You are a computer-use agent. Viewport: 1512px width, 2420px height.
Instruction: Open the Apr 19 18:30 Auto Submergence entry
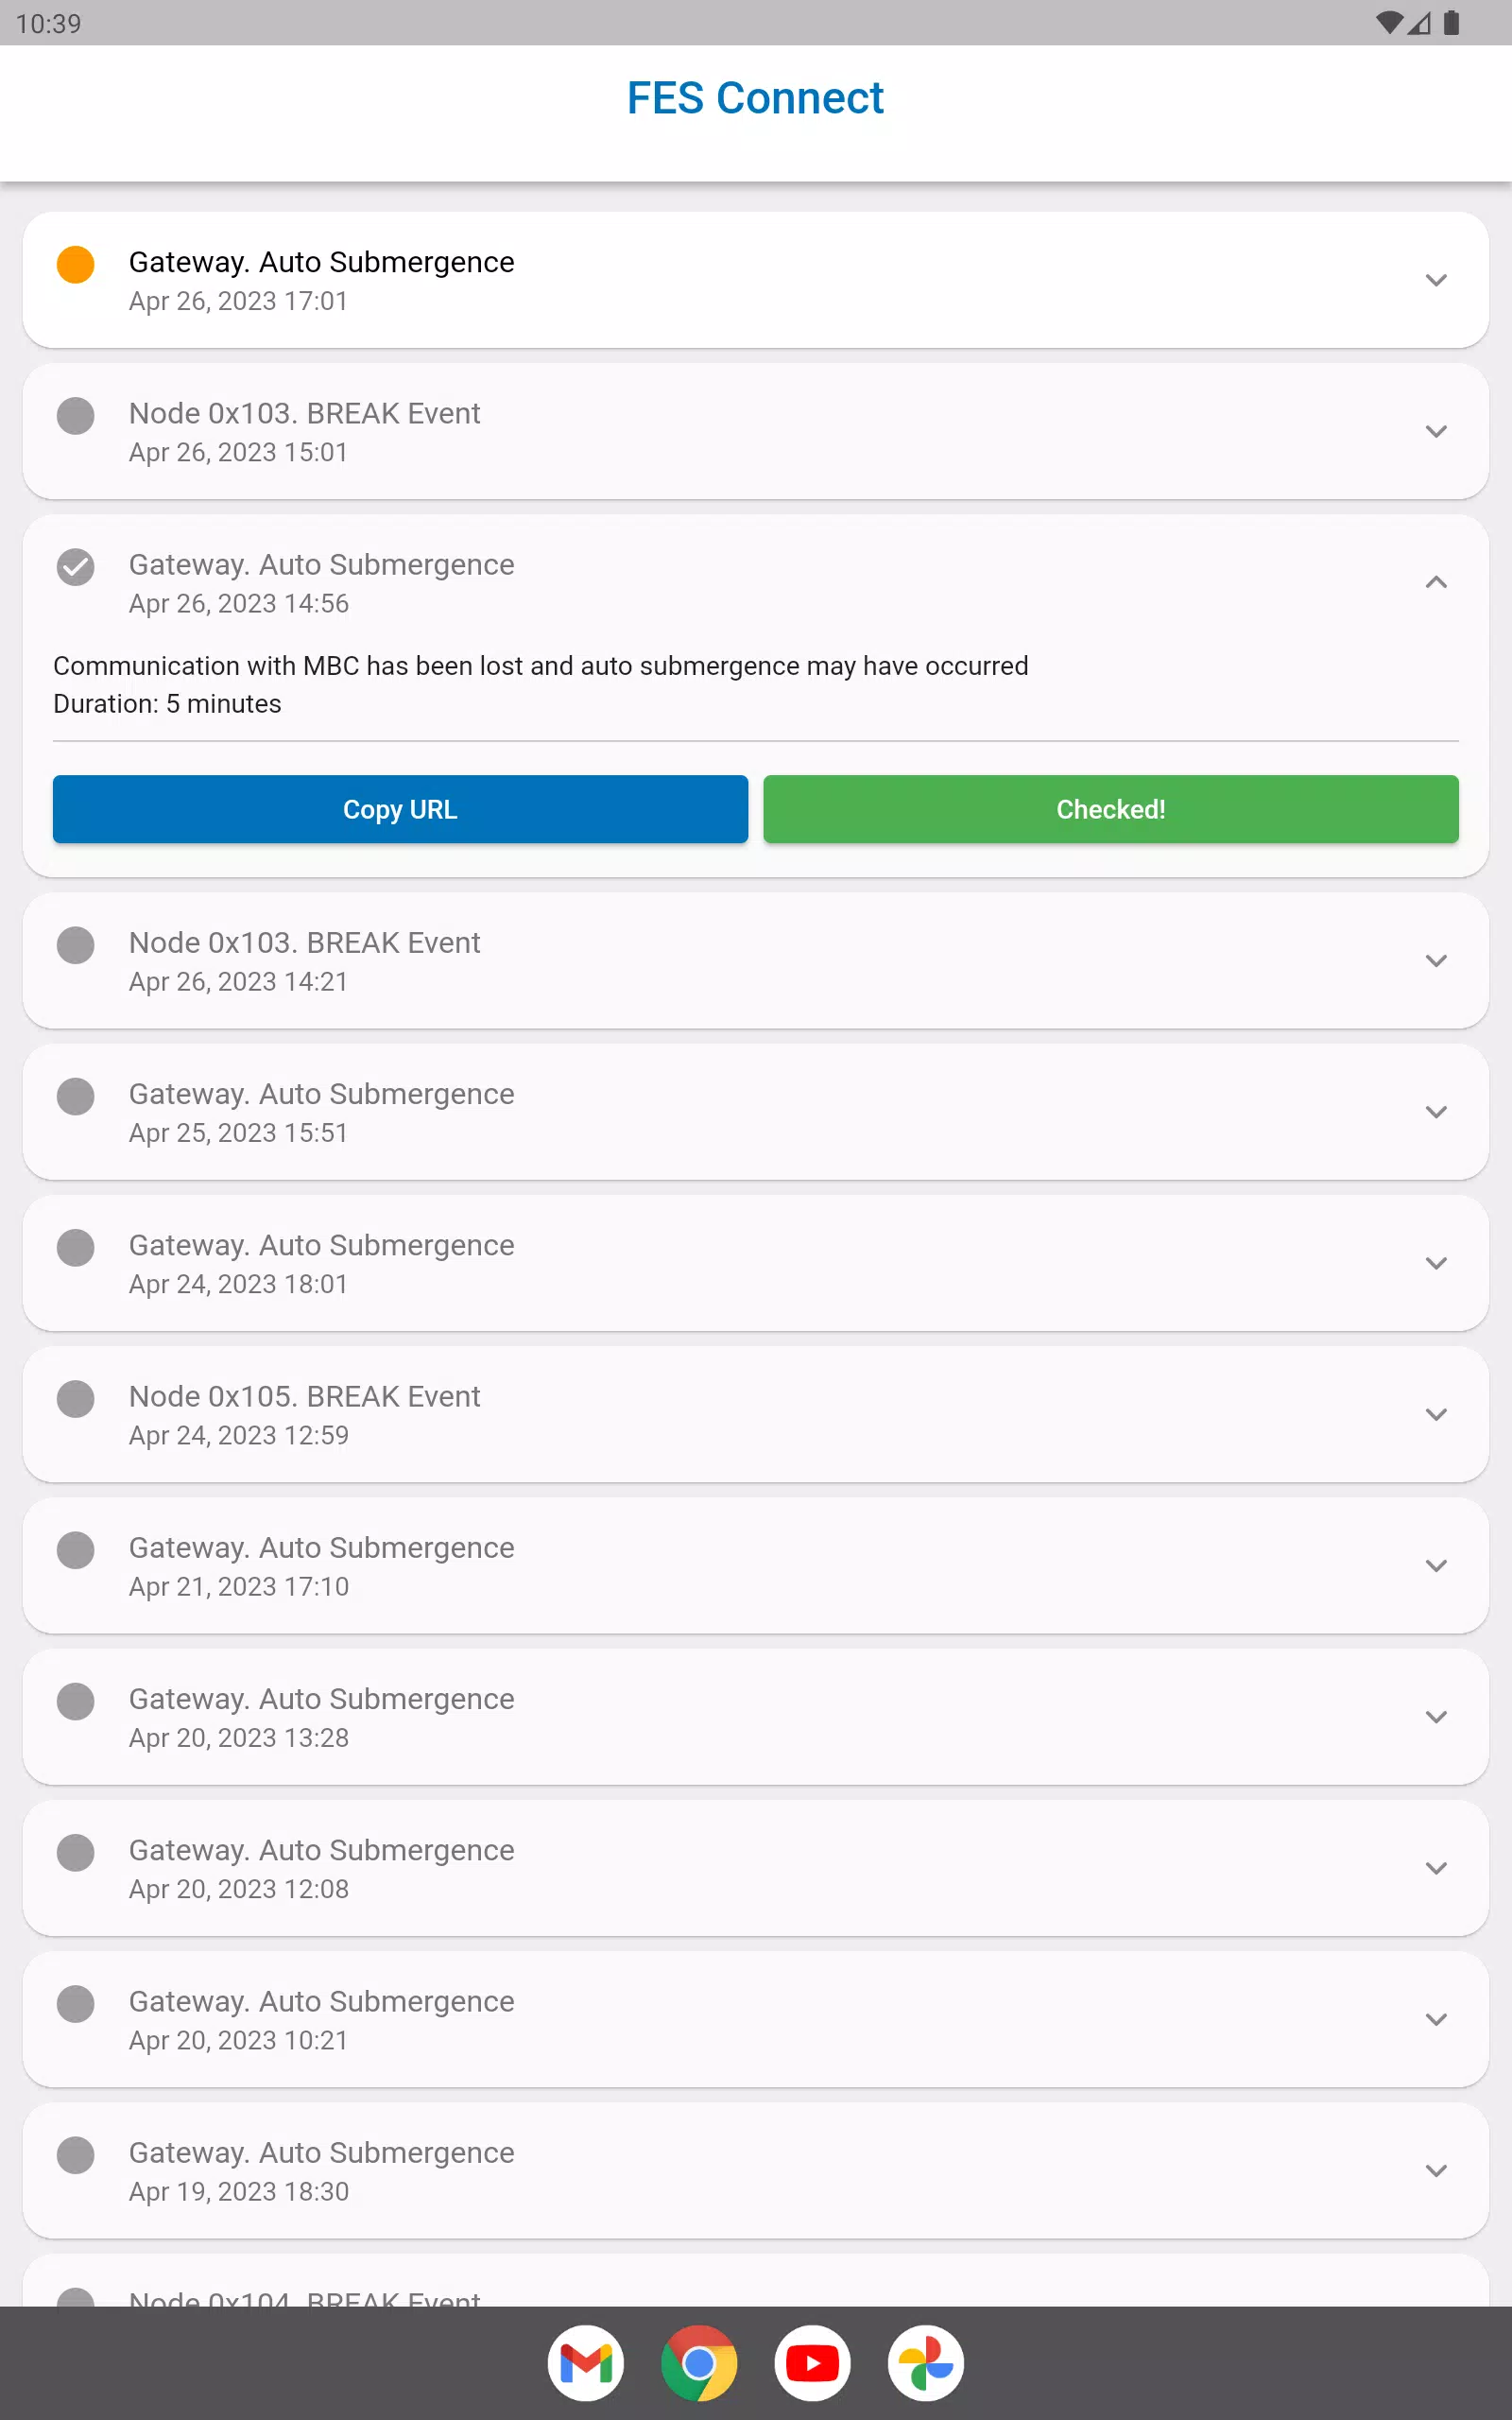click(756, 2171)
